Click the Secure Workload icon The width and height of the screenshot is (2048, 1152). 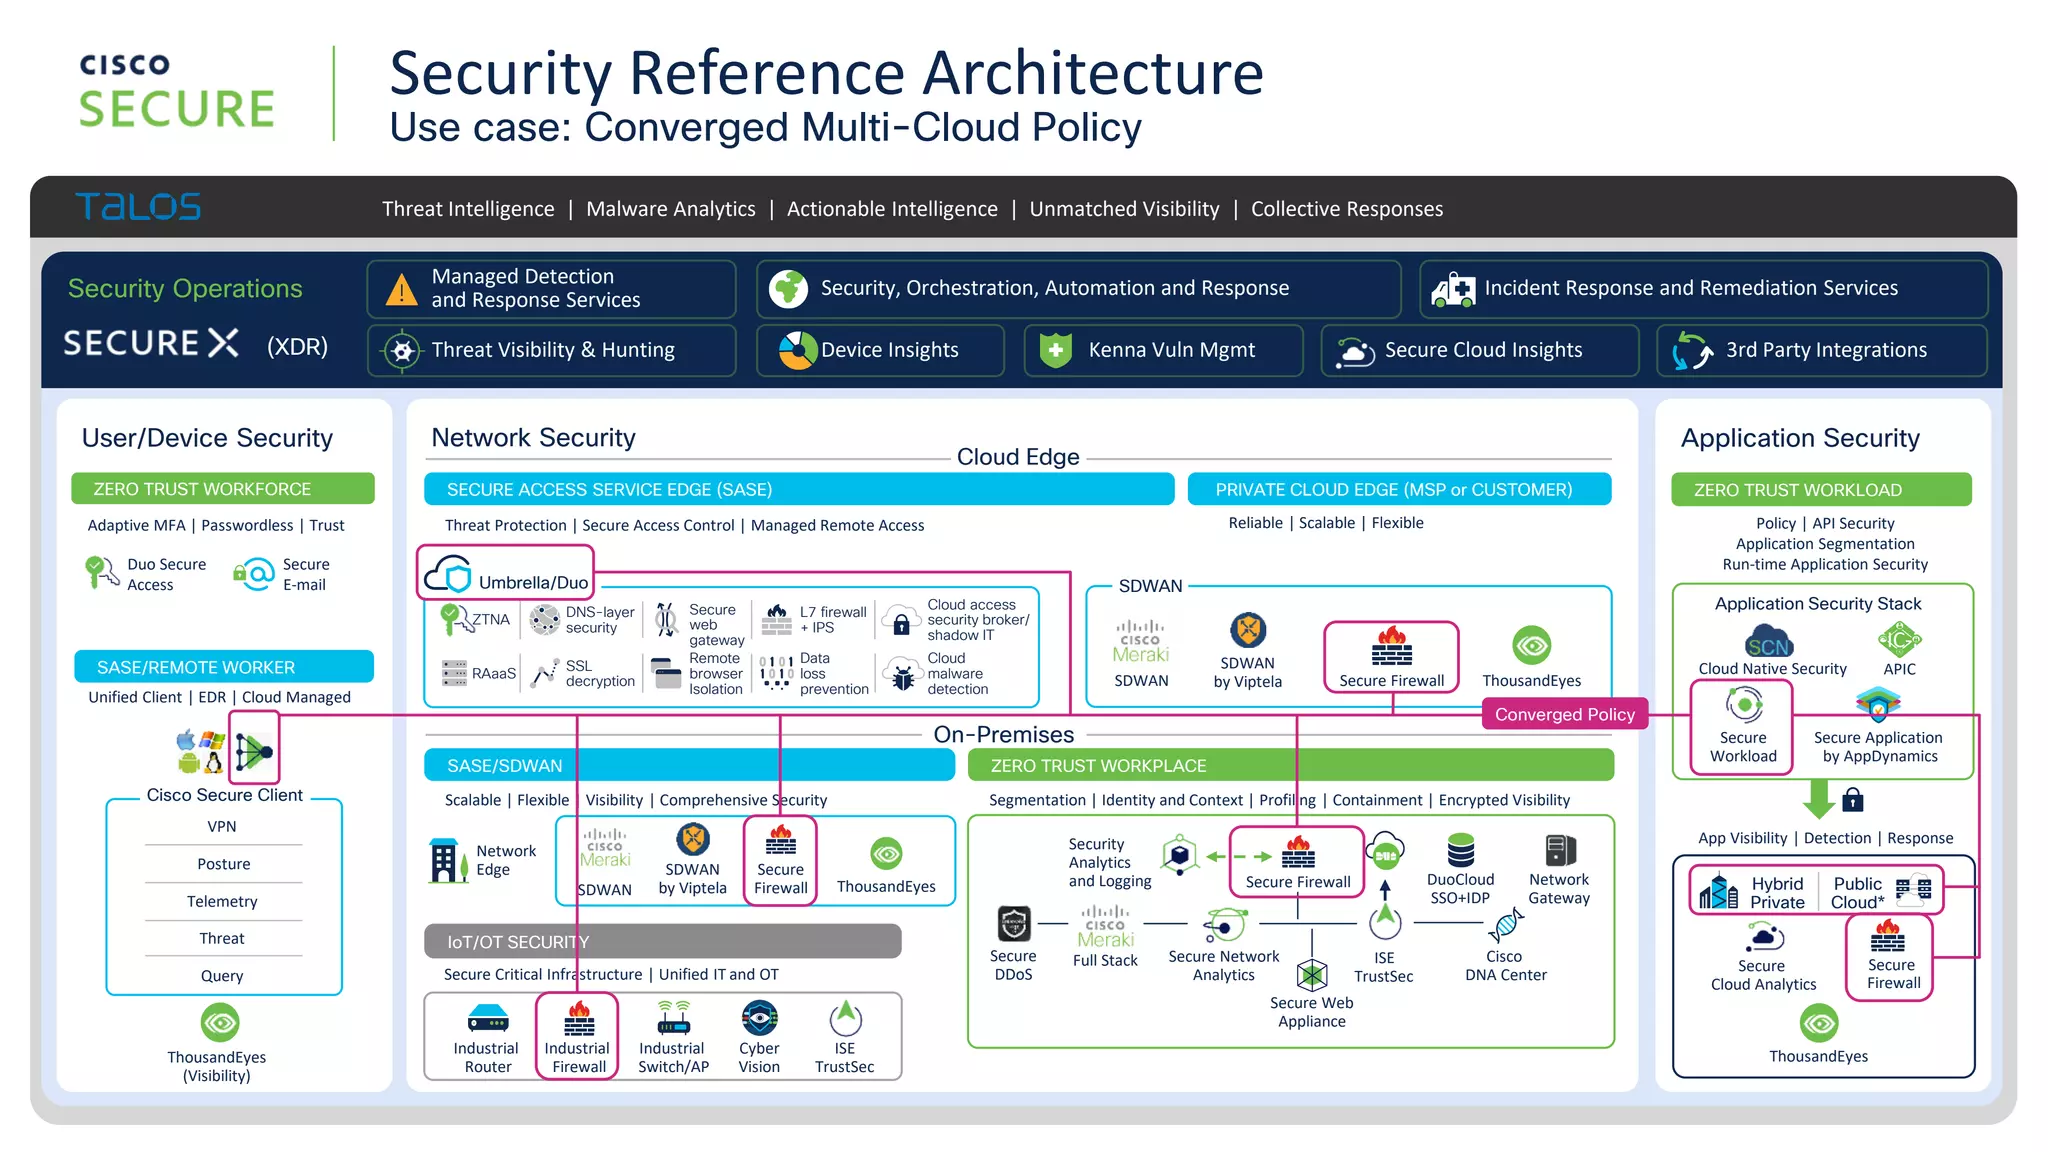point(1743,705)
